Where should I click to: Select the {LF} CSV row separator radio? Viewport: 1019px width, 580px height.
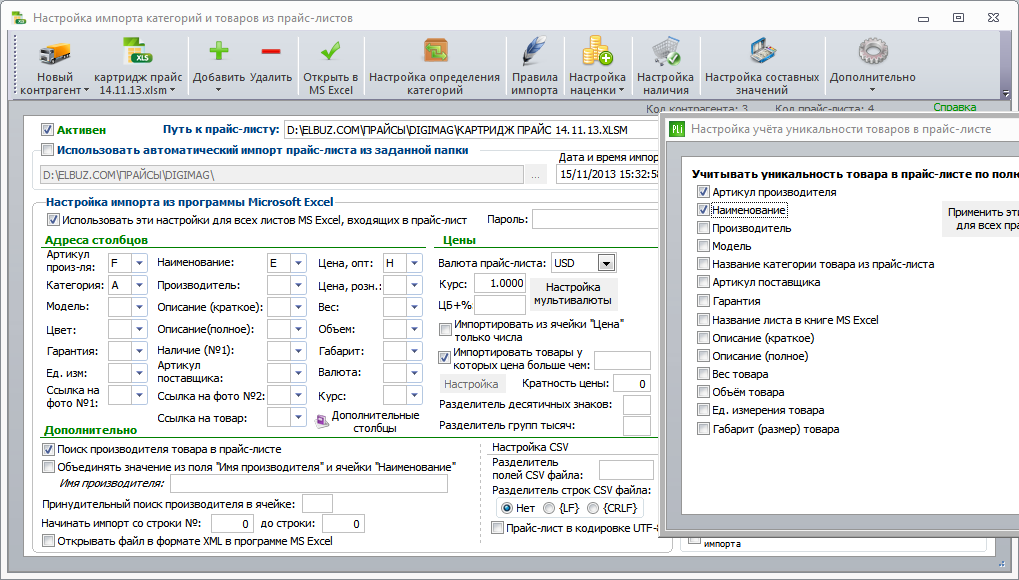coord(549,508)
